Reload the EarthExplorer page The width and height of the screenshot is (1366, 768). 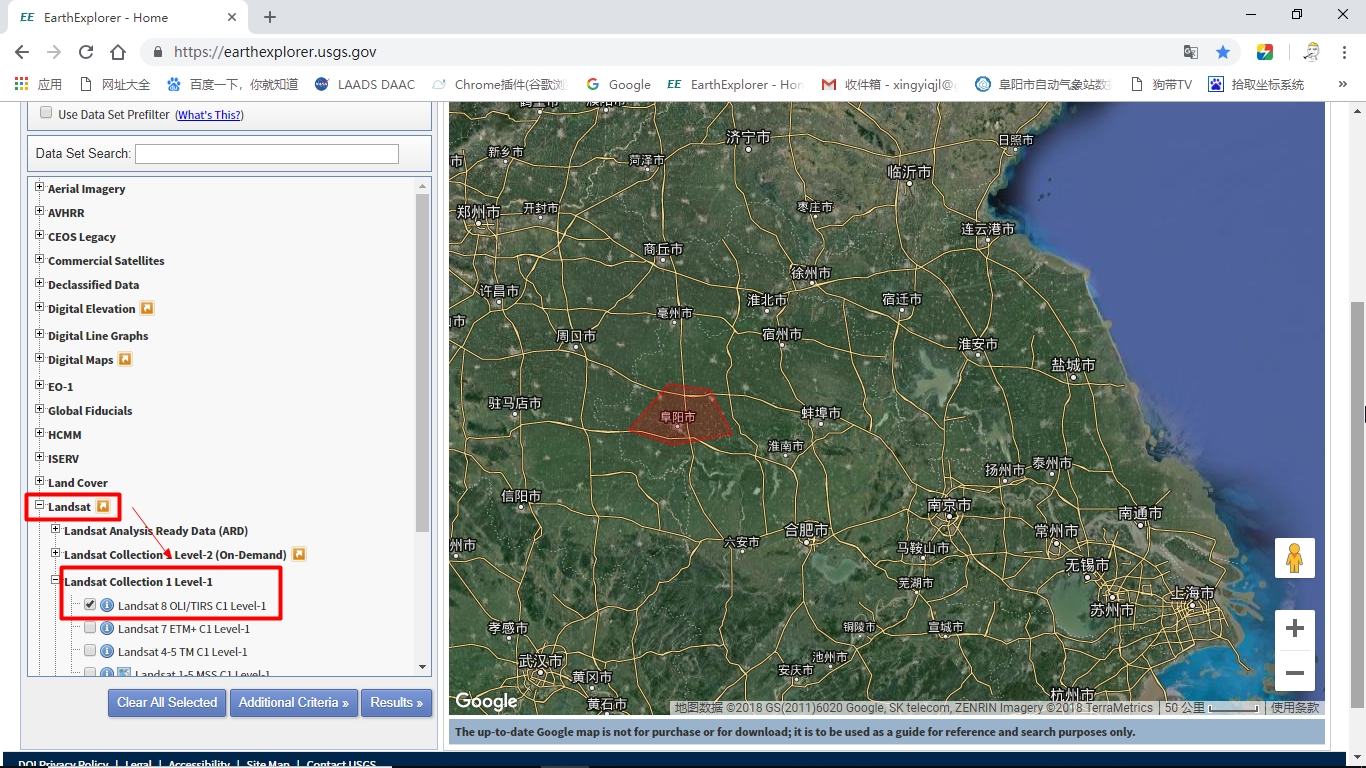pos(86,52)
